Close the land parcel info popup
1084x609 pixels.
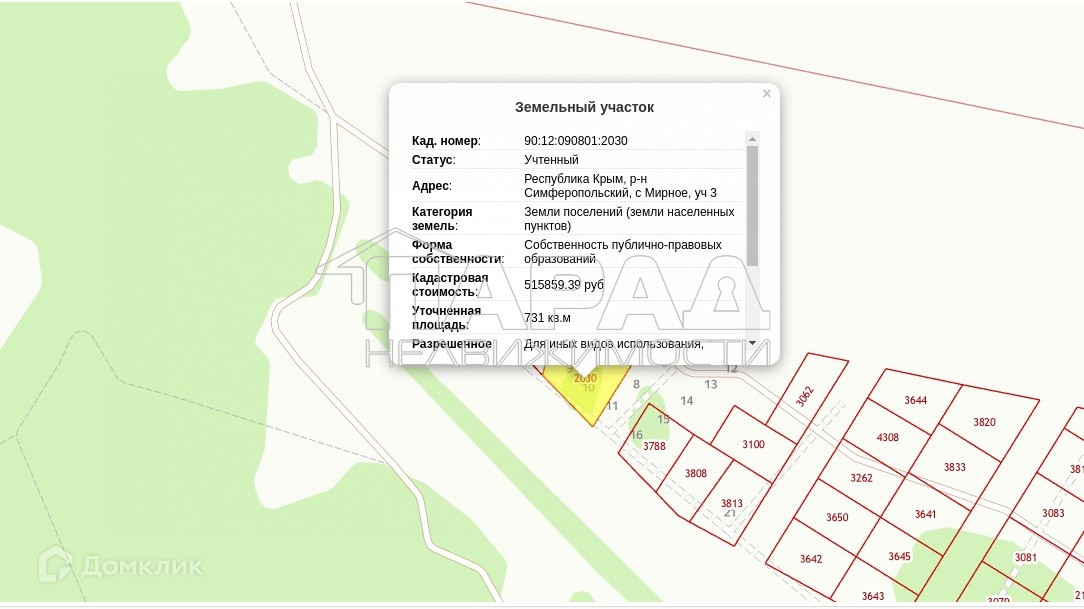(x=767, y=93)
